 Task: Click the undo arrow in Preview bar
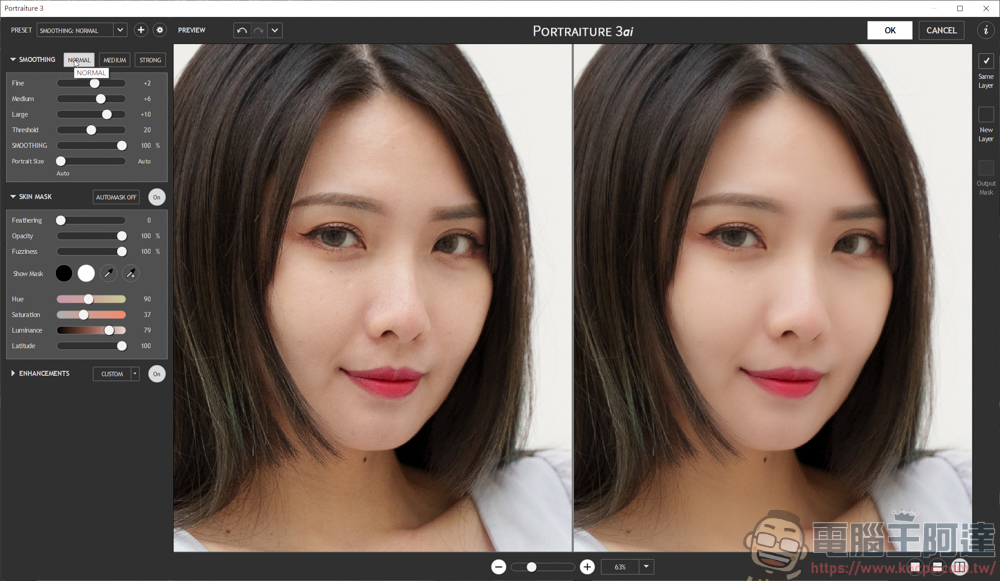[241, 30]
